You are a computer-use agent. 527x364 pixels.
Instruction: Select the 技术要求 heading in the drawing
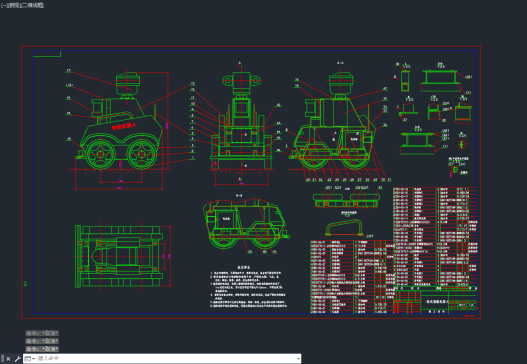tap(243, 267)
